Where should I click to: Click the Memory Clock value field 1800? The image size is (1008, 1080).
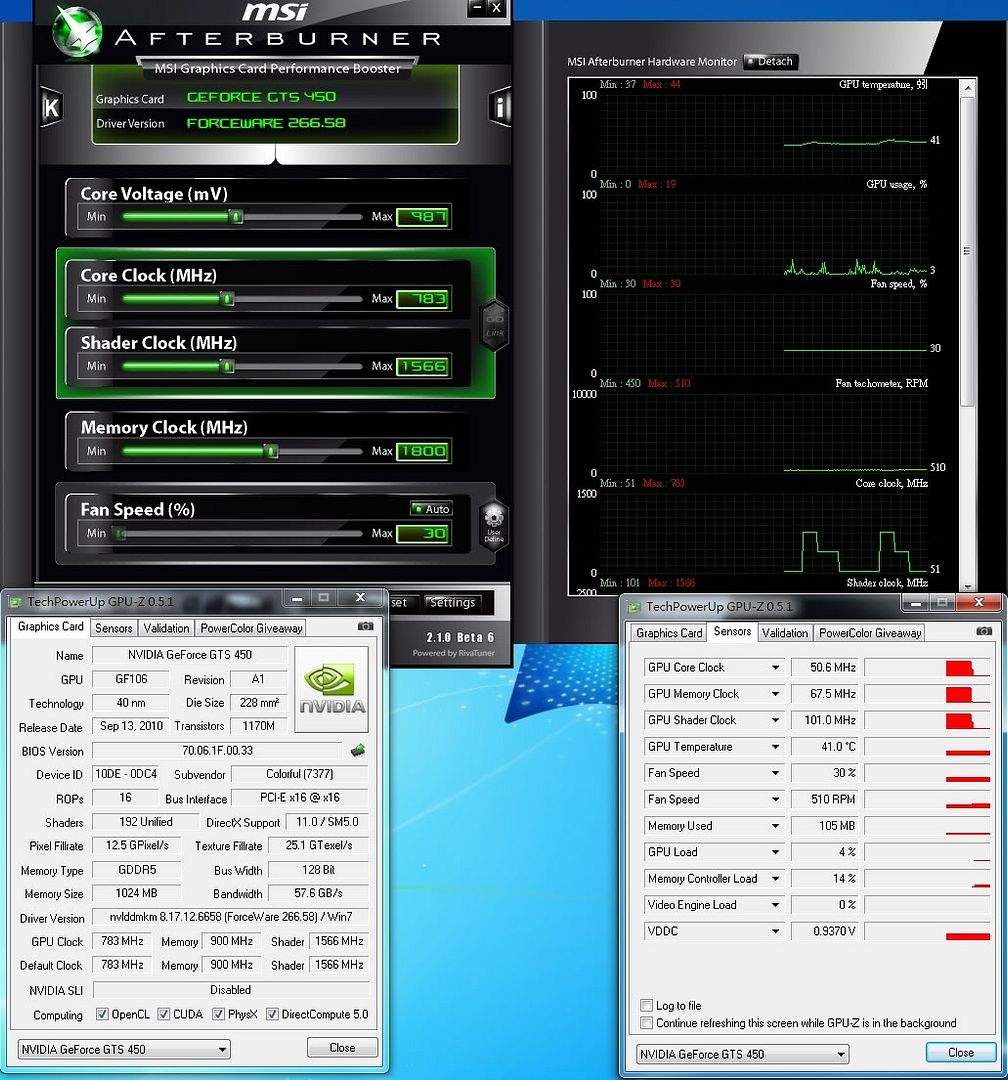coord(424,452)
